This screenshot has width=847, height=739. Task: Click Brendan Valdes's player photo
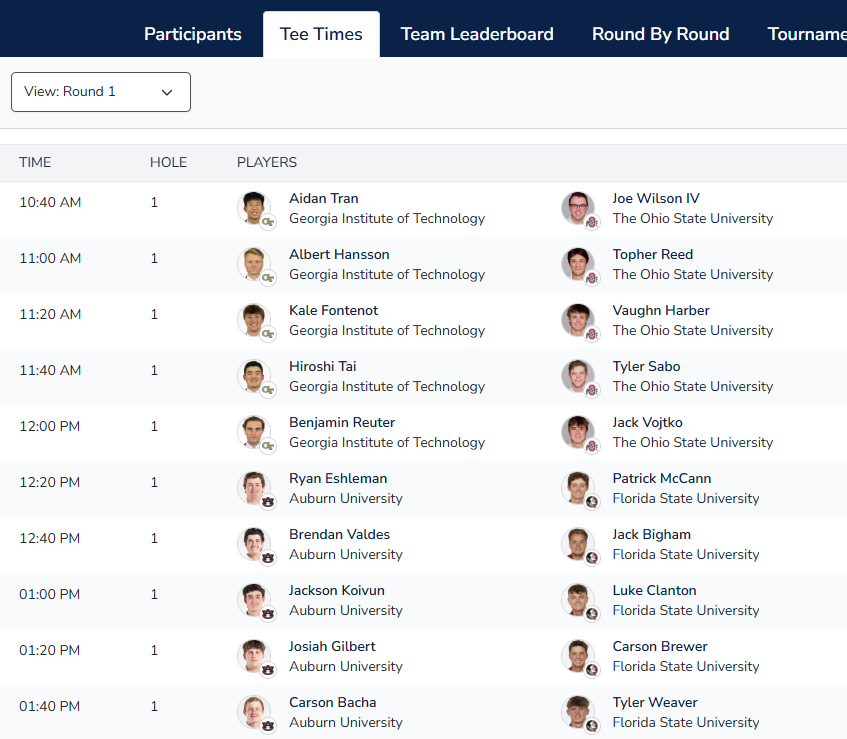[254, 544]
